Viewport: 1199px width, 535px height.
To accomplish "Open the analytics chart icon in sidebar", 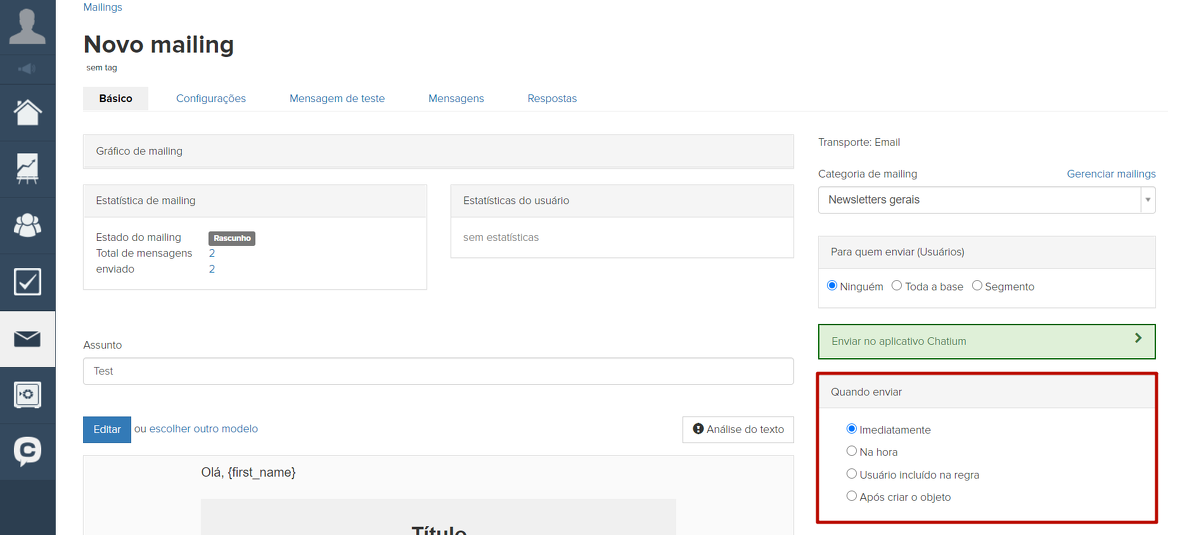I will pos(27,168).
